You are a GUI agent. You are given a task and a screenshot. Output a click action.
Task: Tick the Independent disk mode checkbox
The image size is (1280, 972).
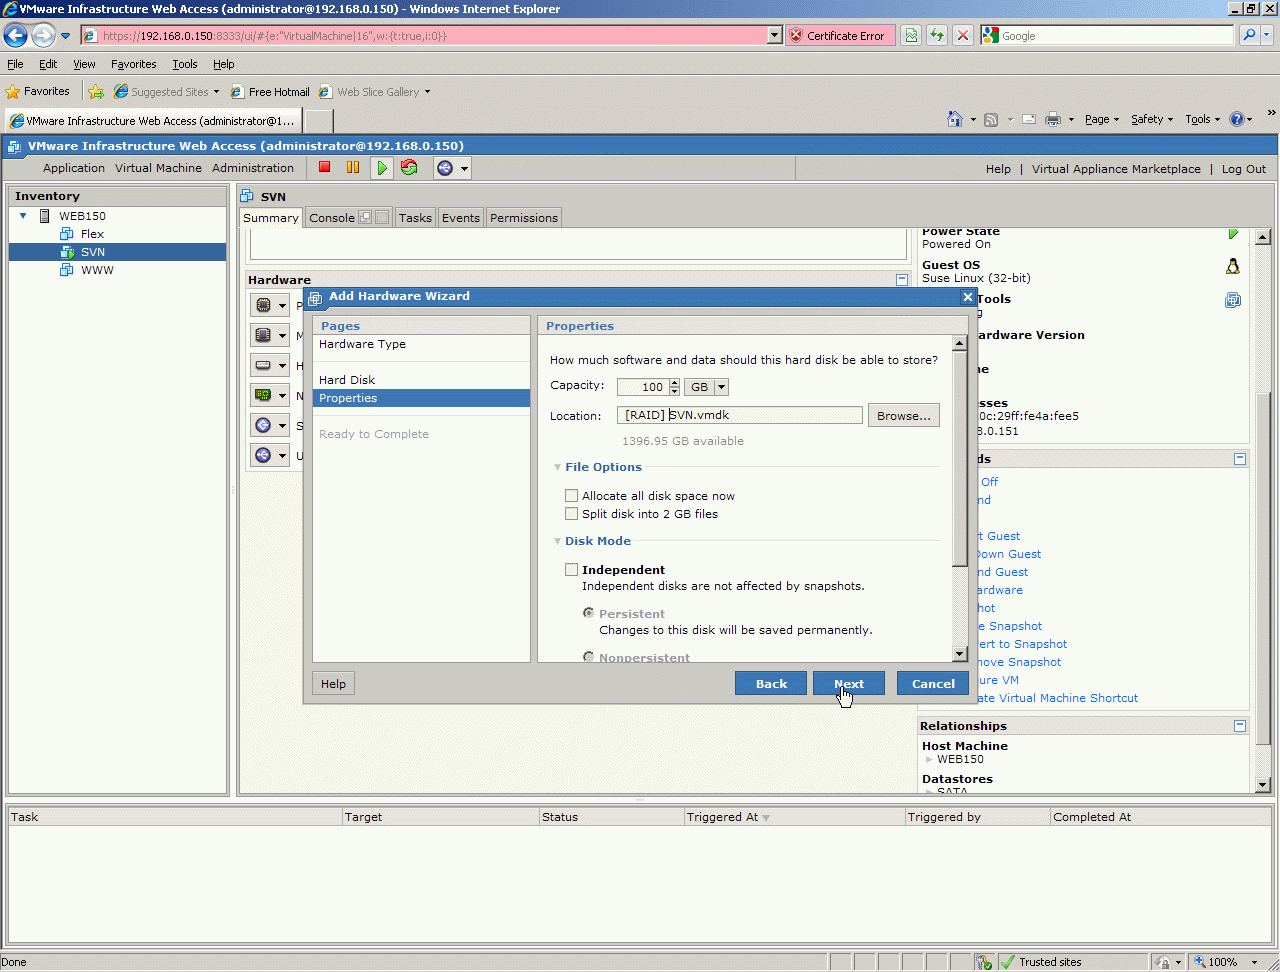(x=571, y=570)
